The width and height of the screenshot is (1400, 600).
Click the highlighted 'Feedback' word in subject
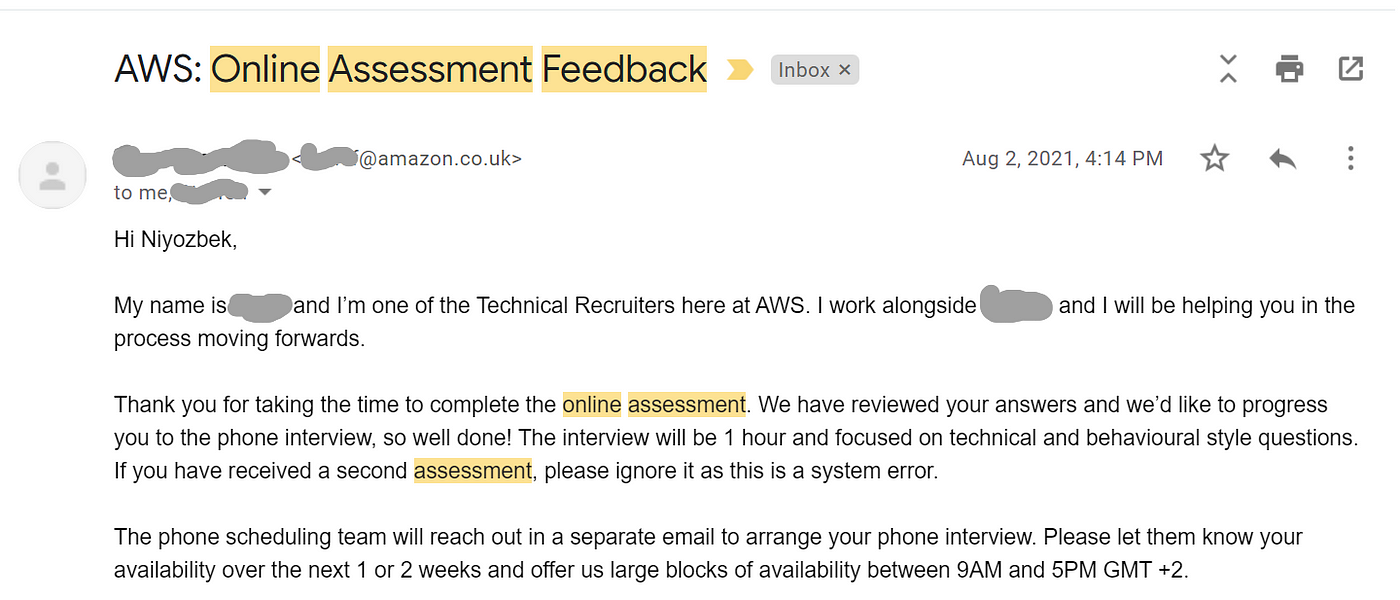pos(624,69)
